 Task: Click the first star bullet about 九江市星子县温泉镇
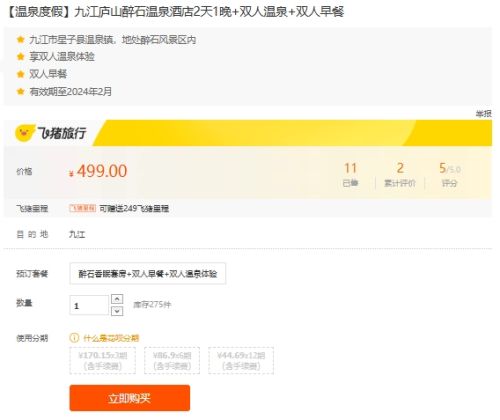[x=21, y=40]
